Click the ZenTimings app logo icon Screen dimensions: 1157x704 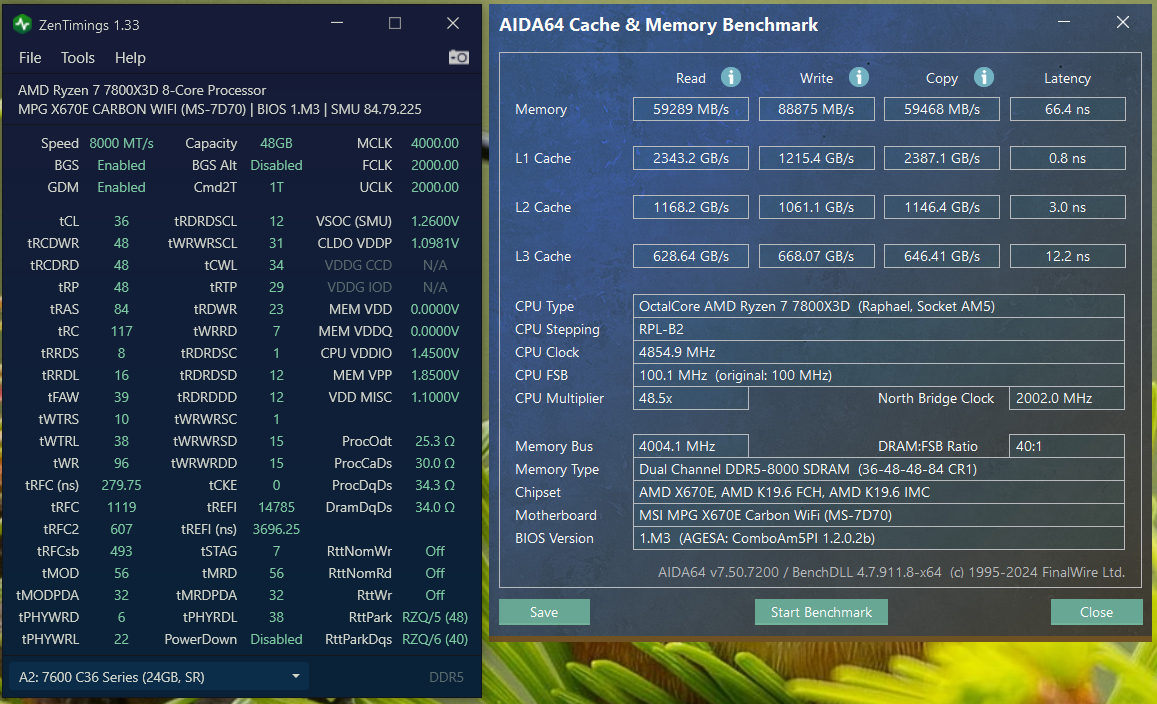tap(22, 24)
